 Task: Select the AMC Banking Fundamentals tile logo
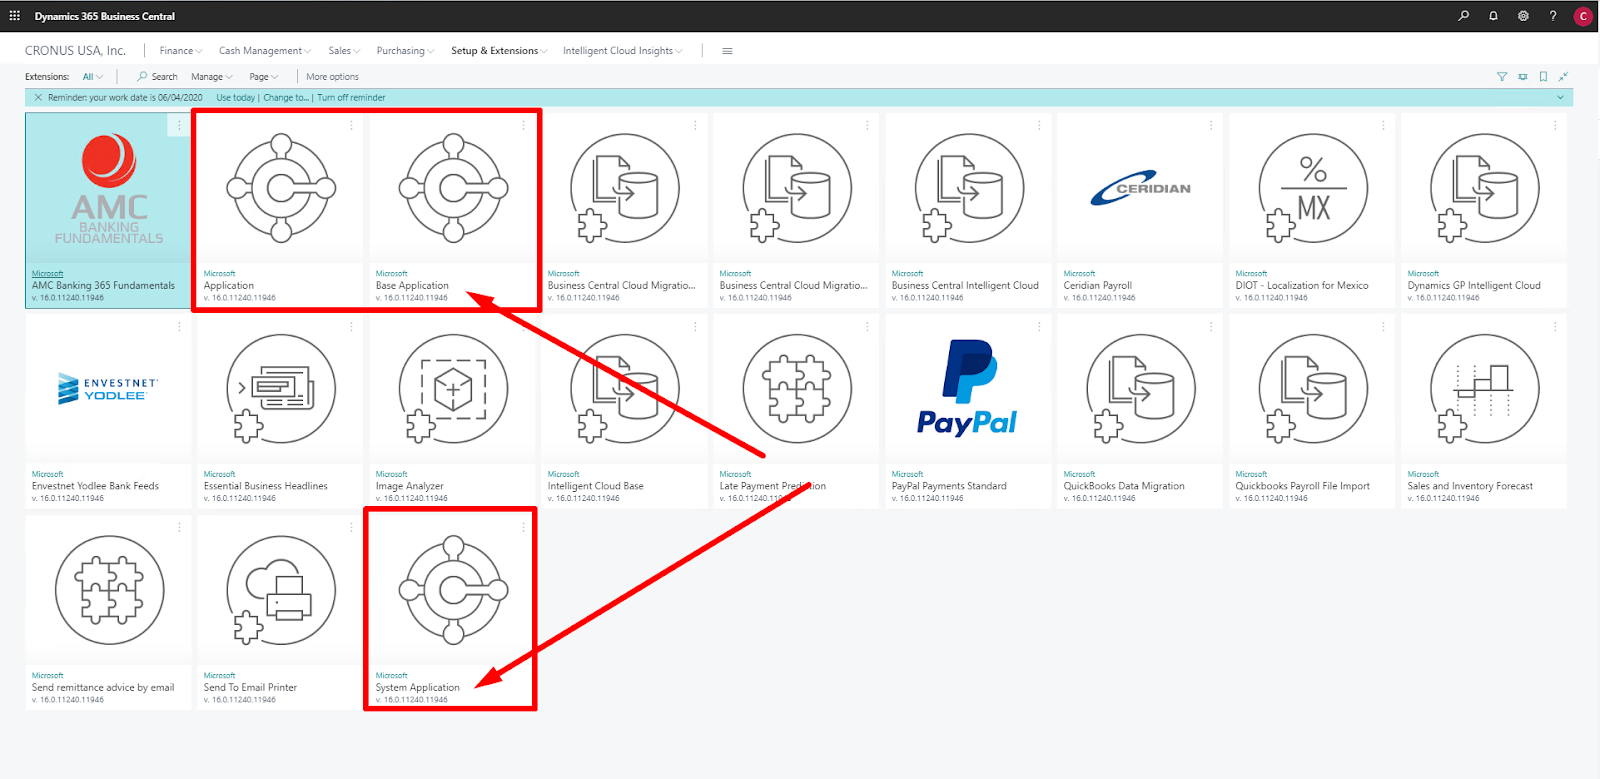109,189
